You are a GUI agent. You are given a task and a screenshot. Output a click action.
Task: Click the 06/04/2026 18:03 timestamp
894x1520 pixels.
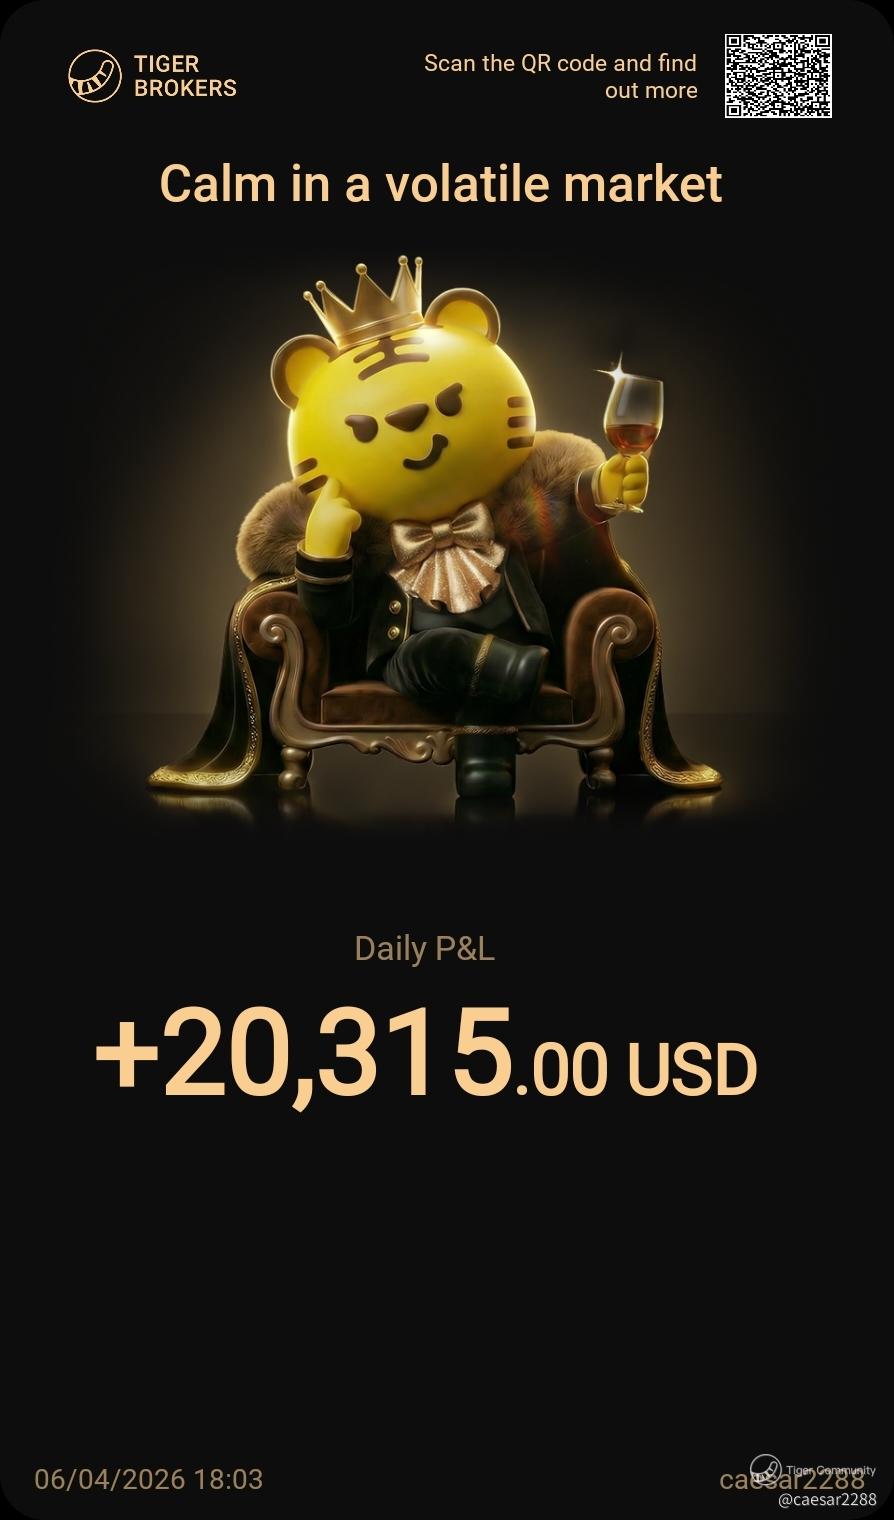coord(149,1479)
